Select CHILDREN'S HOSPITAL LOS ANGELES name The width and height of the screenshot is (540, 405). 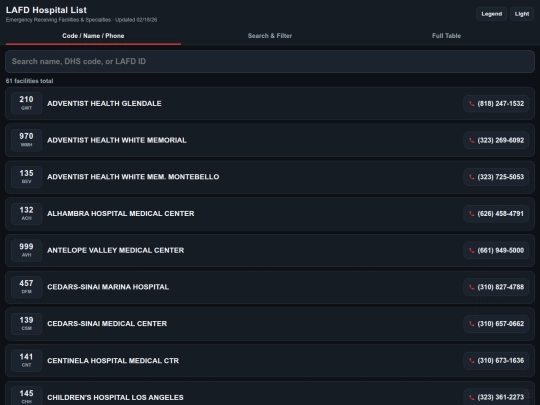pos(115,397)
